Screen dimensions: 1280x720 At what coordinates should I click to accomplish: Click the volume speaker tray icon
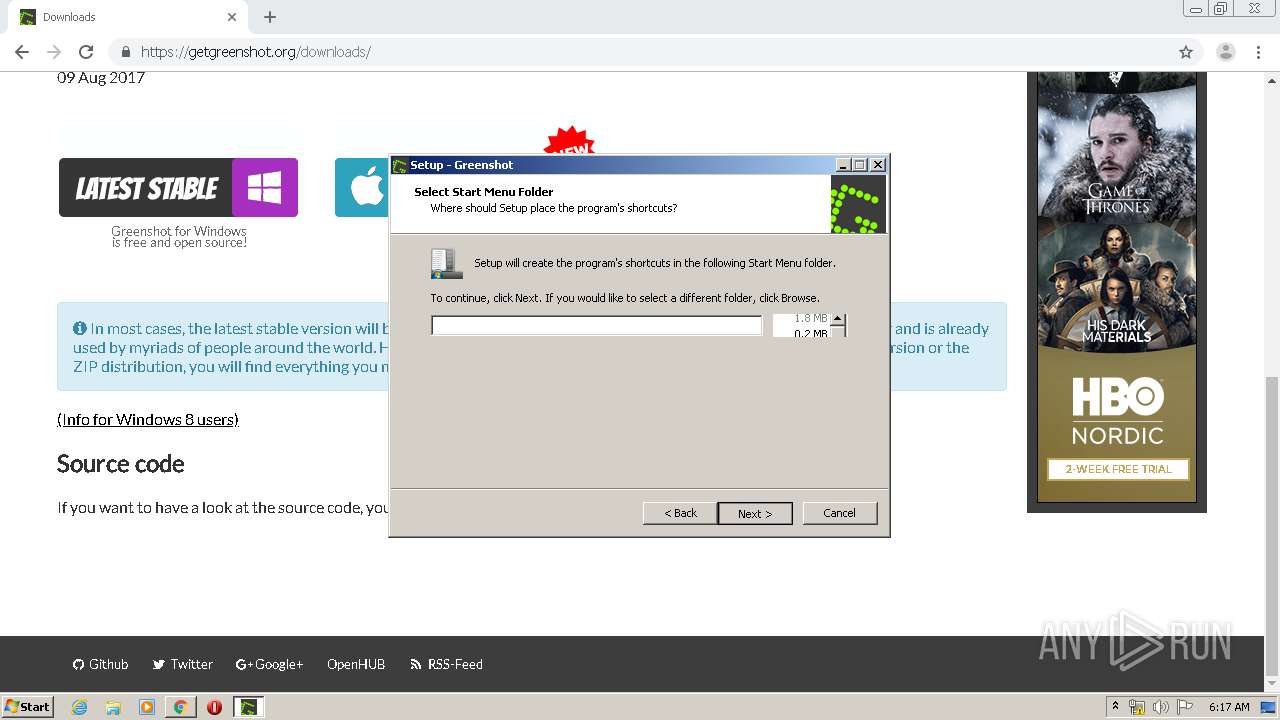click(x=1161, y=707)
